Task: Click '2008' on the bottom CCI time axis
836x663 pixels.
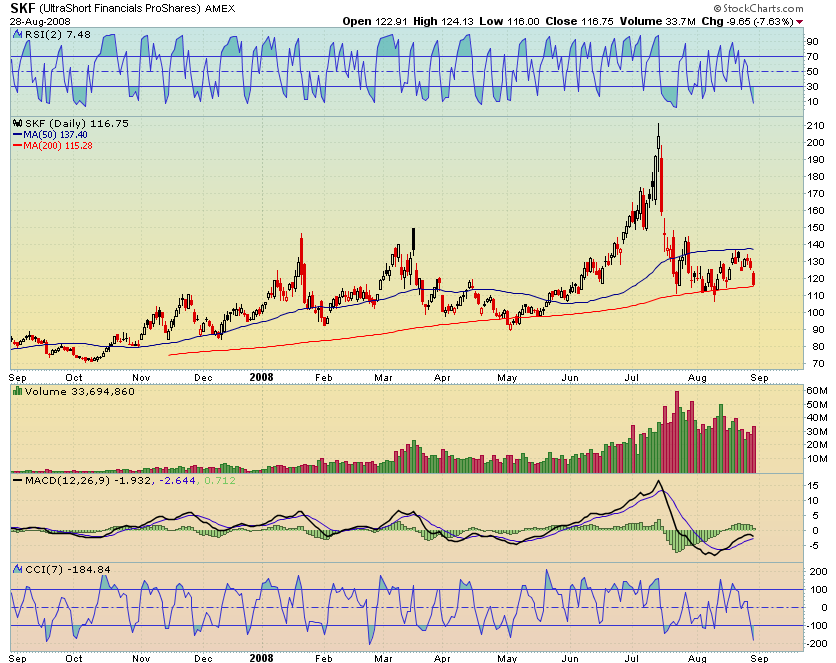Action: pos(261,658)
